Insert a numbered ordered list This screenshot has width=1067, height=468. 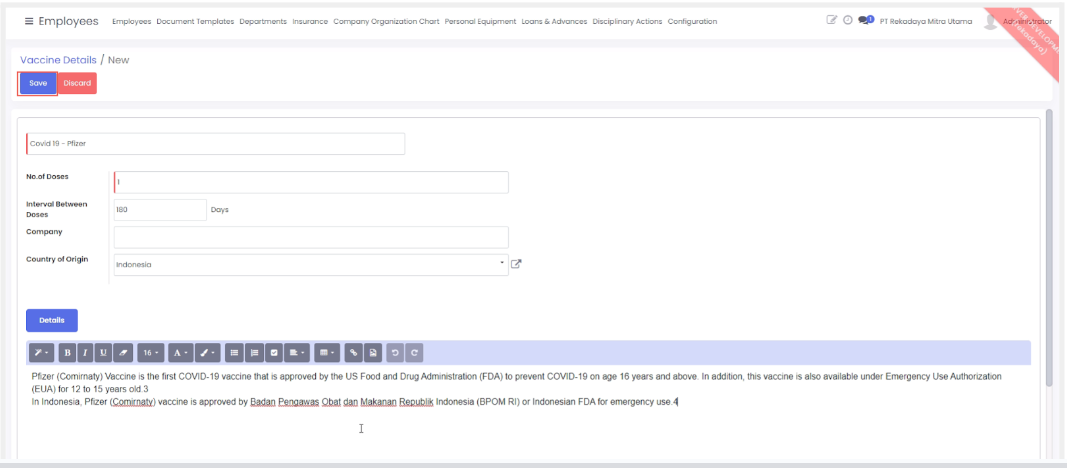click(255, 353)
